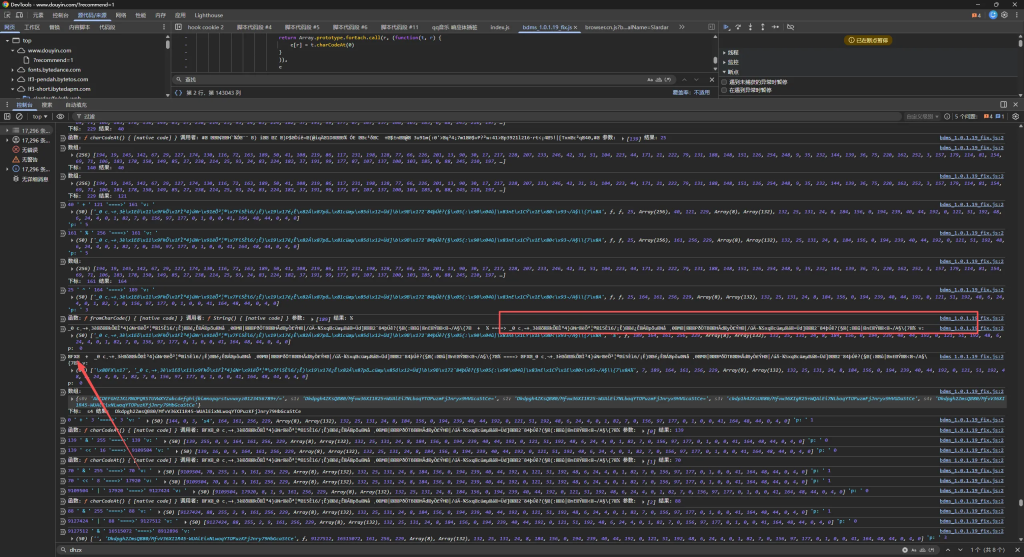Click the step over function icon
This screenshot has height=557, width=1024.
pos(740,27)
